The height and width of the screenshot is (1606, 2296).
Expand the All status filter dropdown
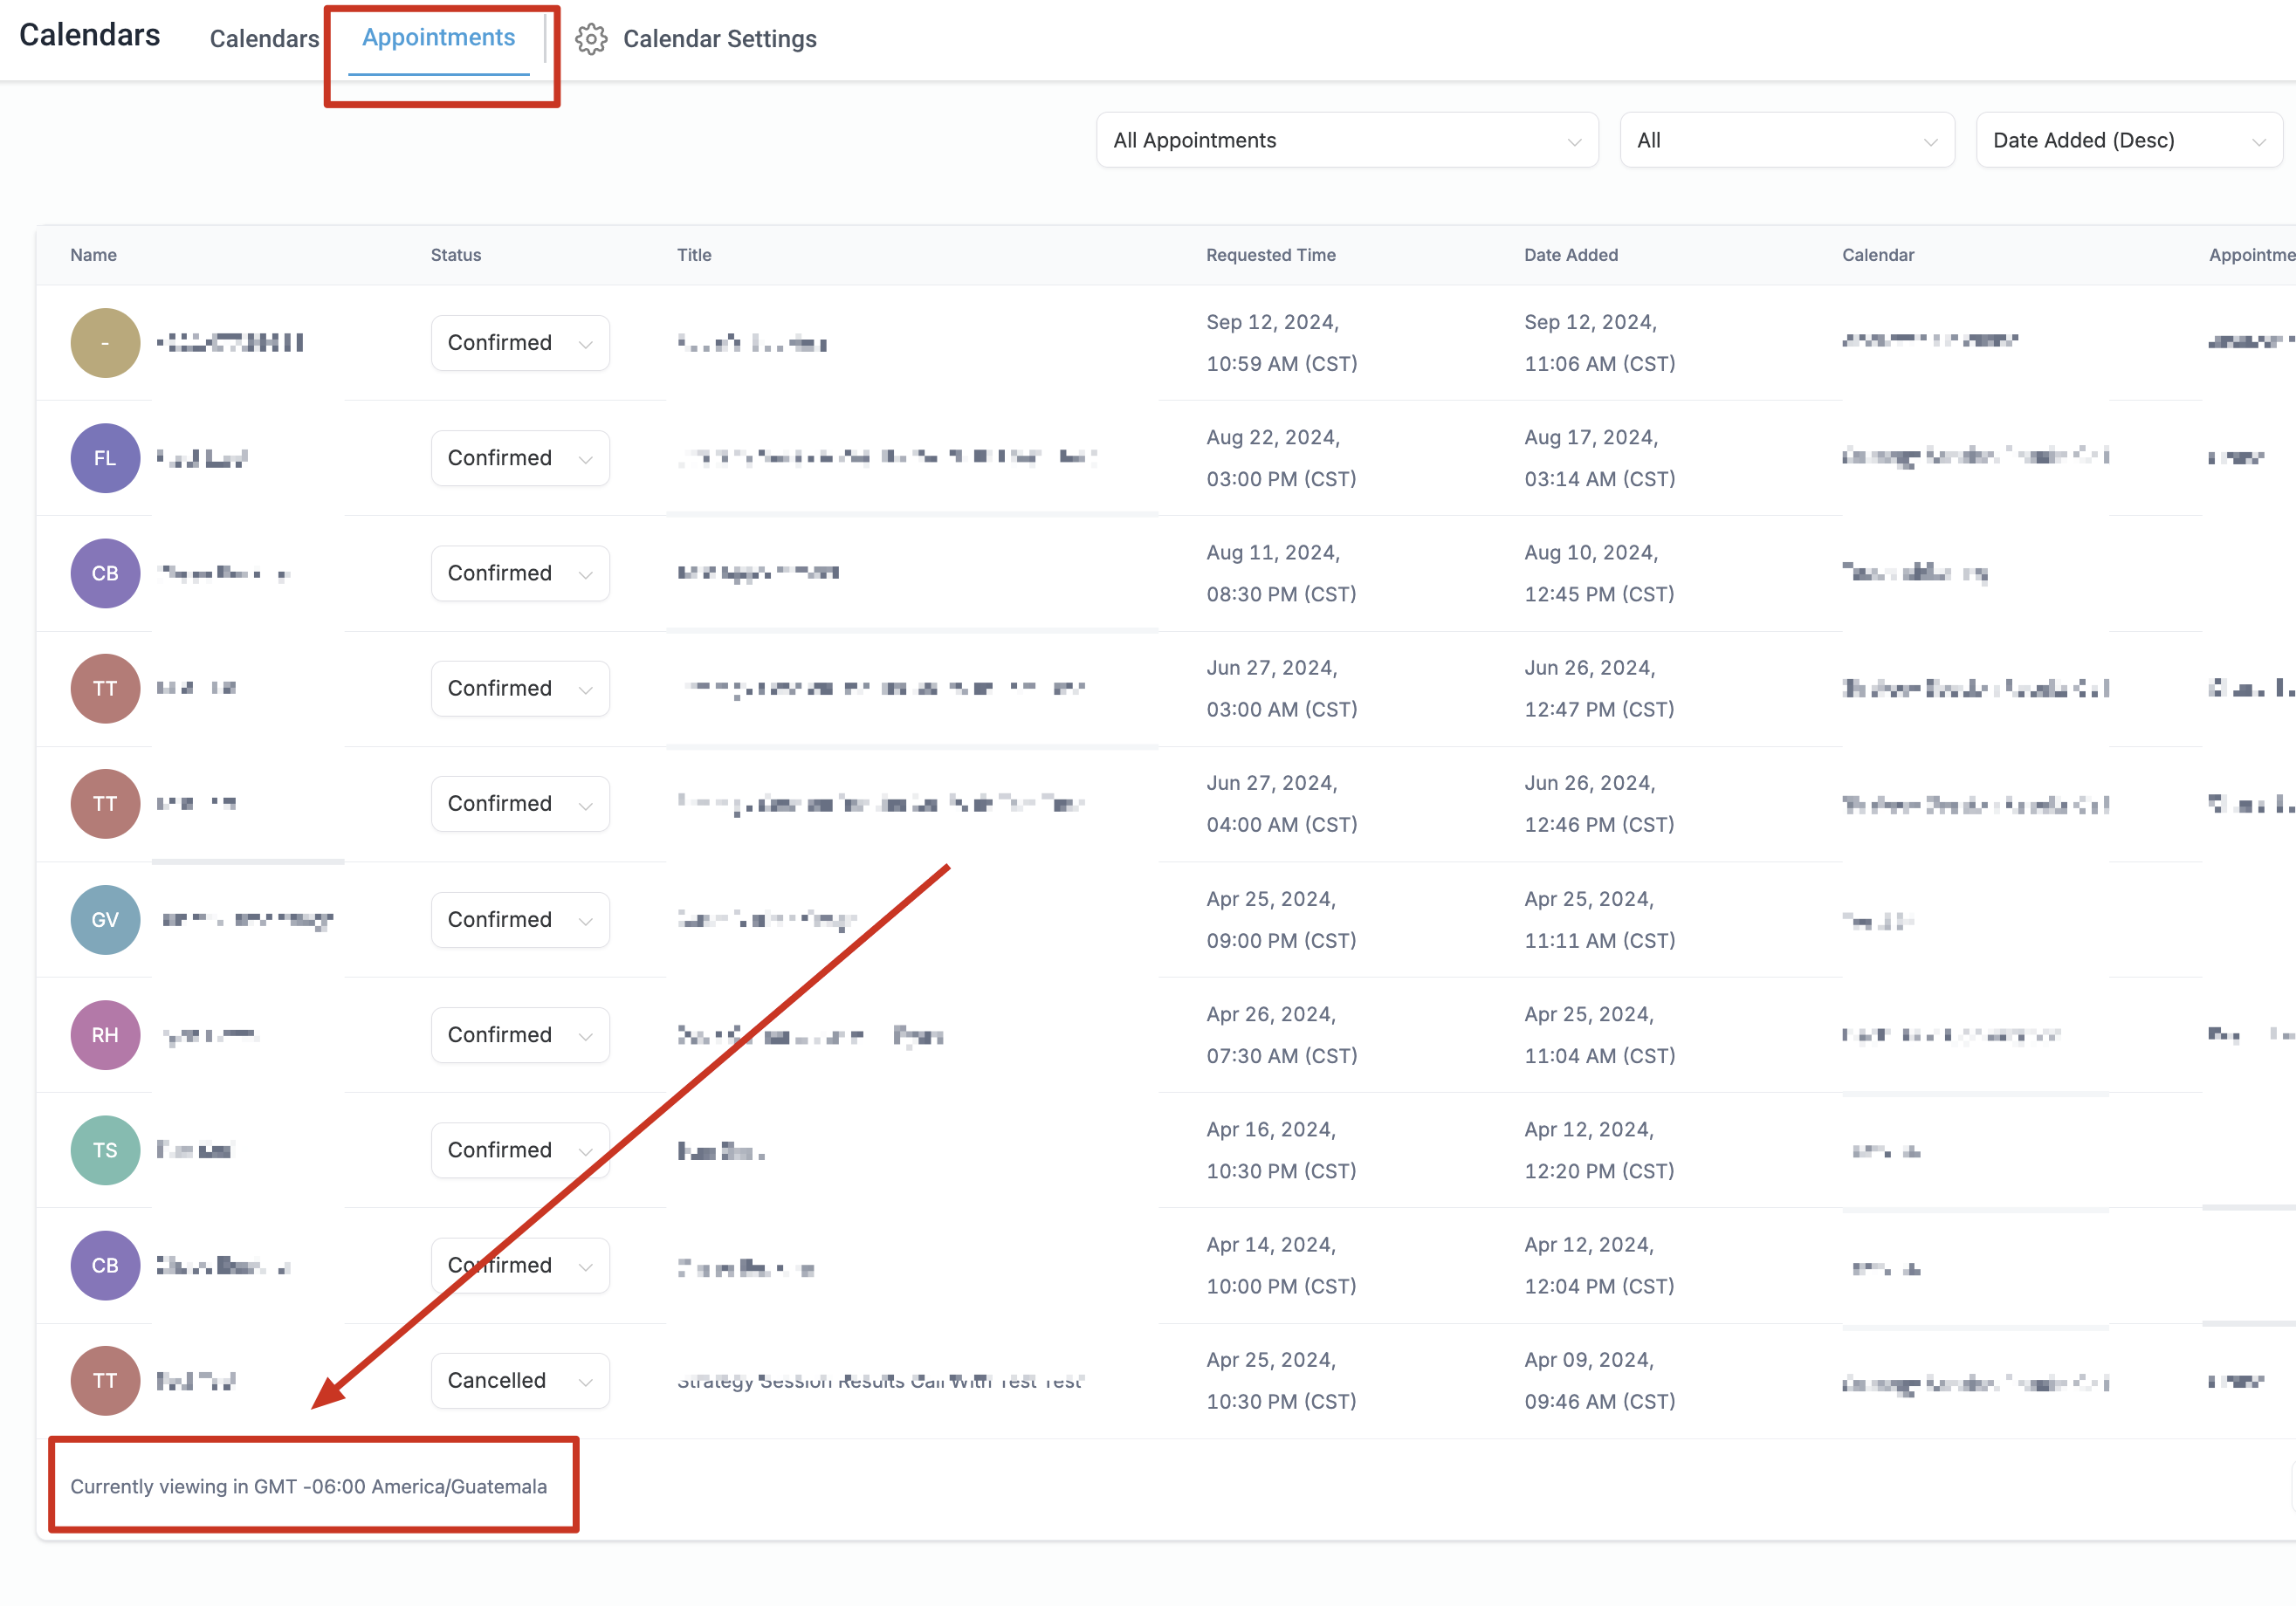[x=1786, y=140]
